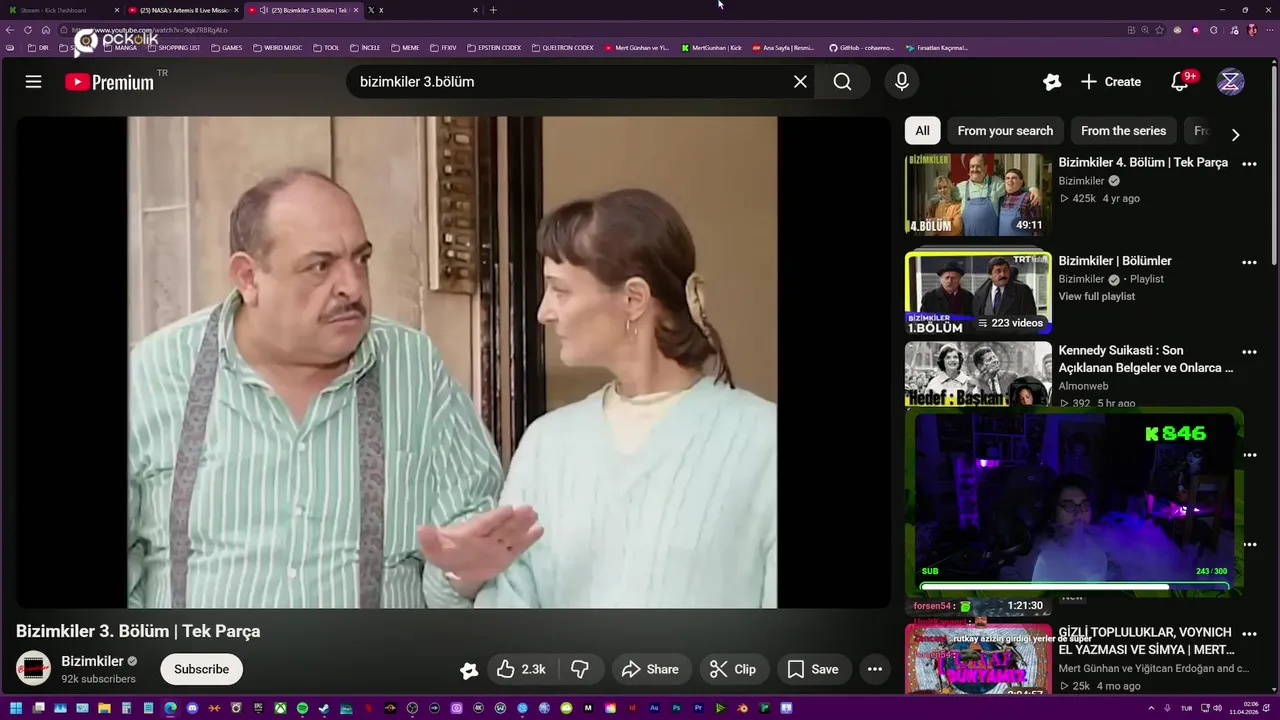Select the From the series chip
Image resolution: width=1280 pixels, height=720 pixels.
coord(1123,131)
